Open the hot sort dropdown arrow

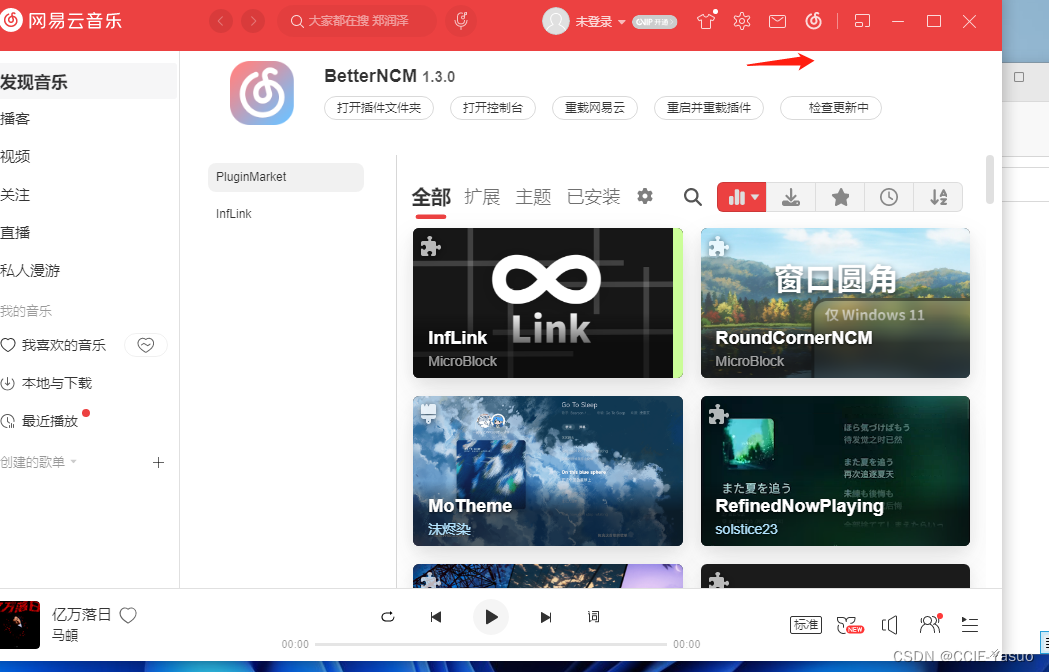(x=753, y=197)
